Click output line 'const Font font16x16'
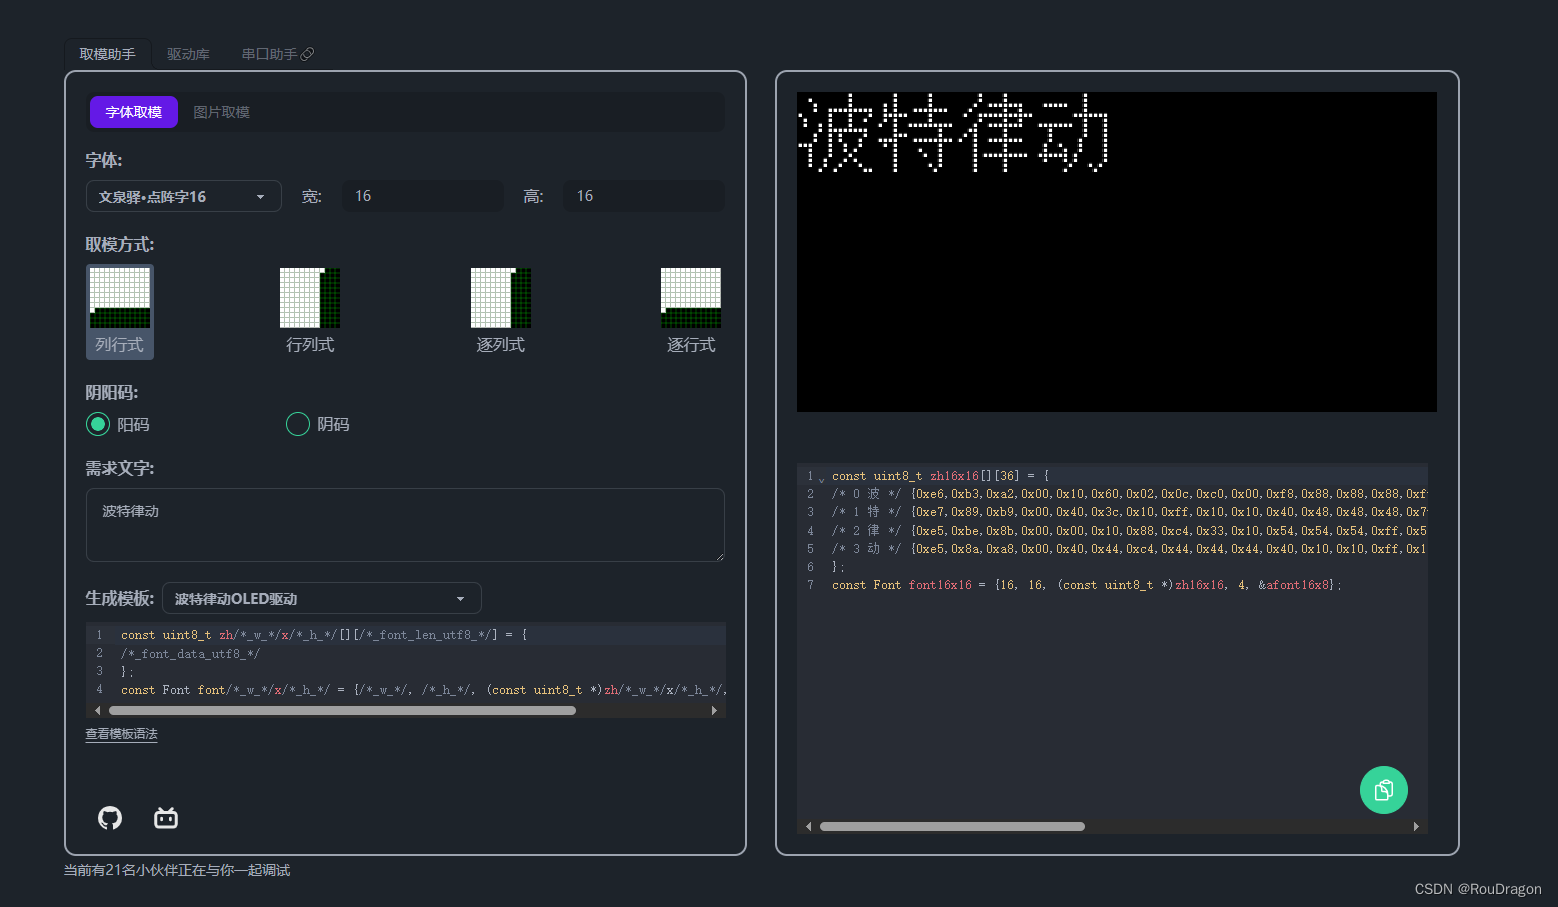The height and width of the screenshot is (907, 1558). click(x=1087, y=585)
